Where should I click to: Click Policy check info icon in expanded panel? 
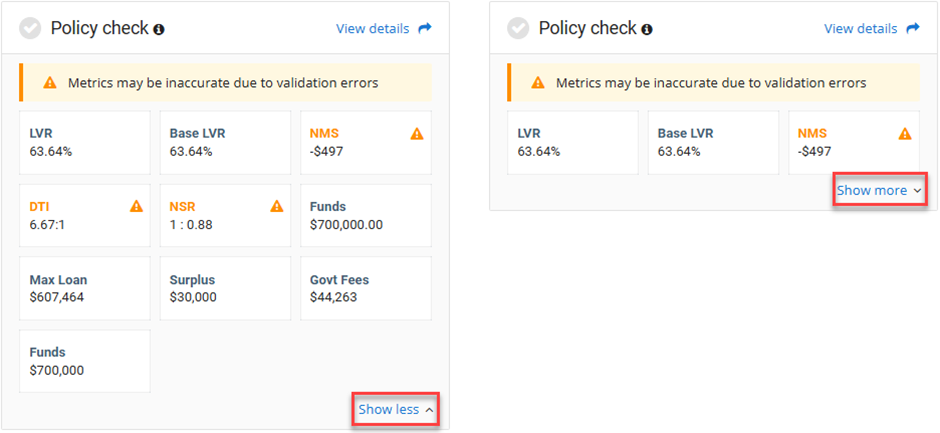point(159,30)
